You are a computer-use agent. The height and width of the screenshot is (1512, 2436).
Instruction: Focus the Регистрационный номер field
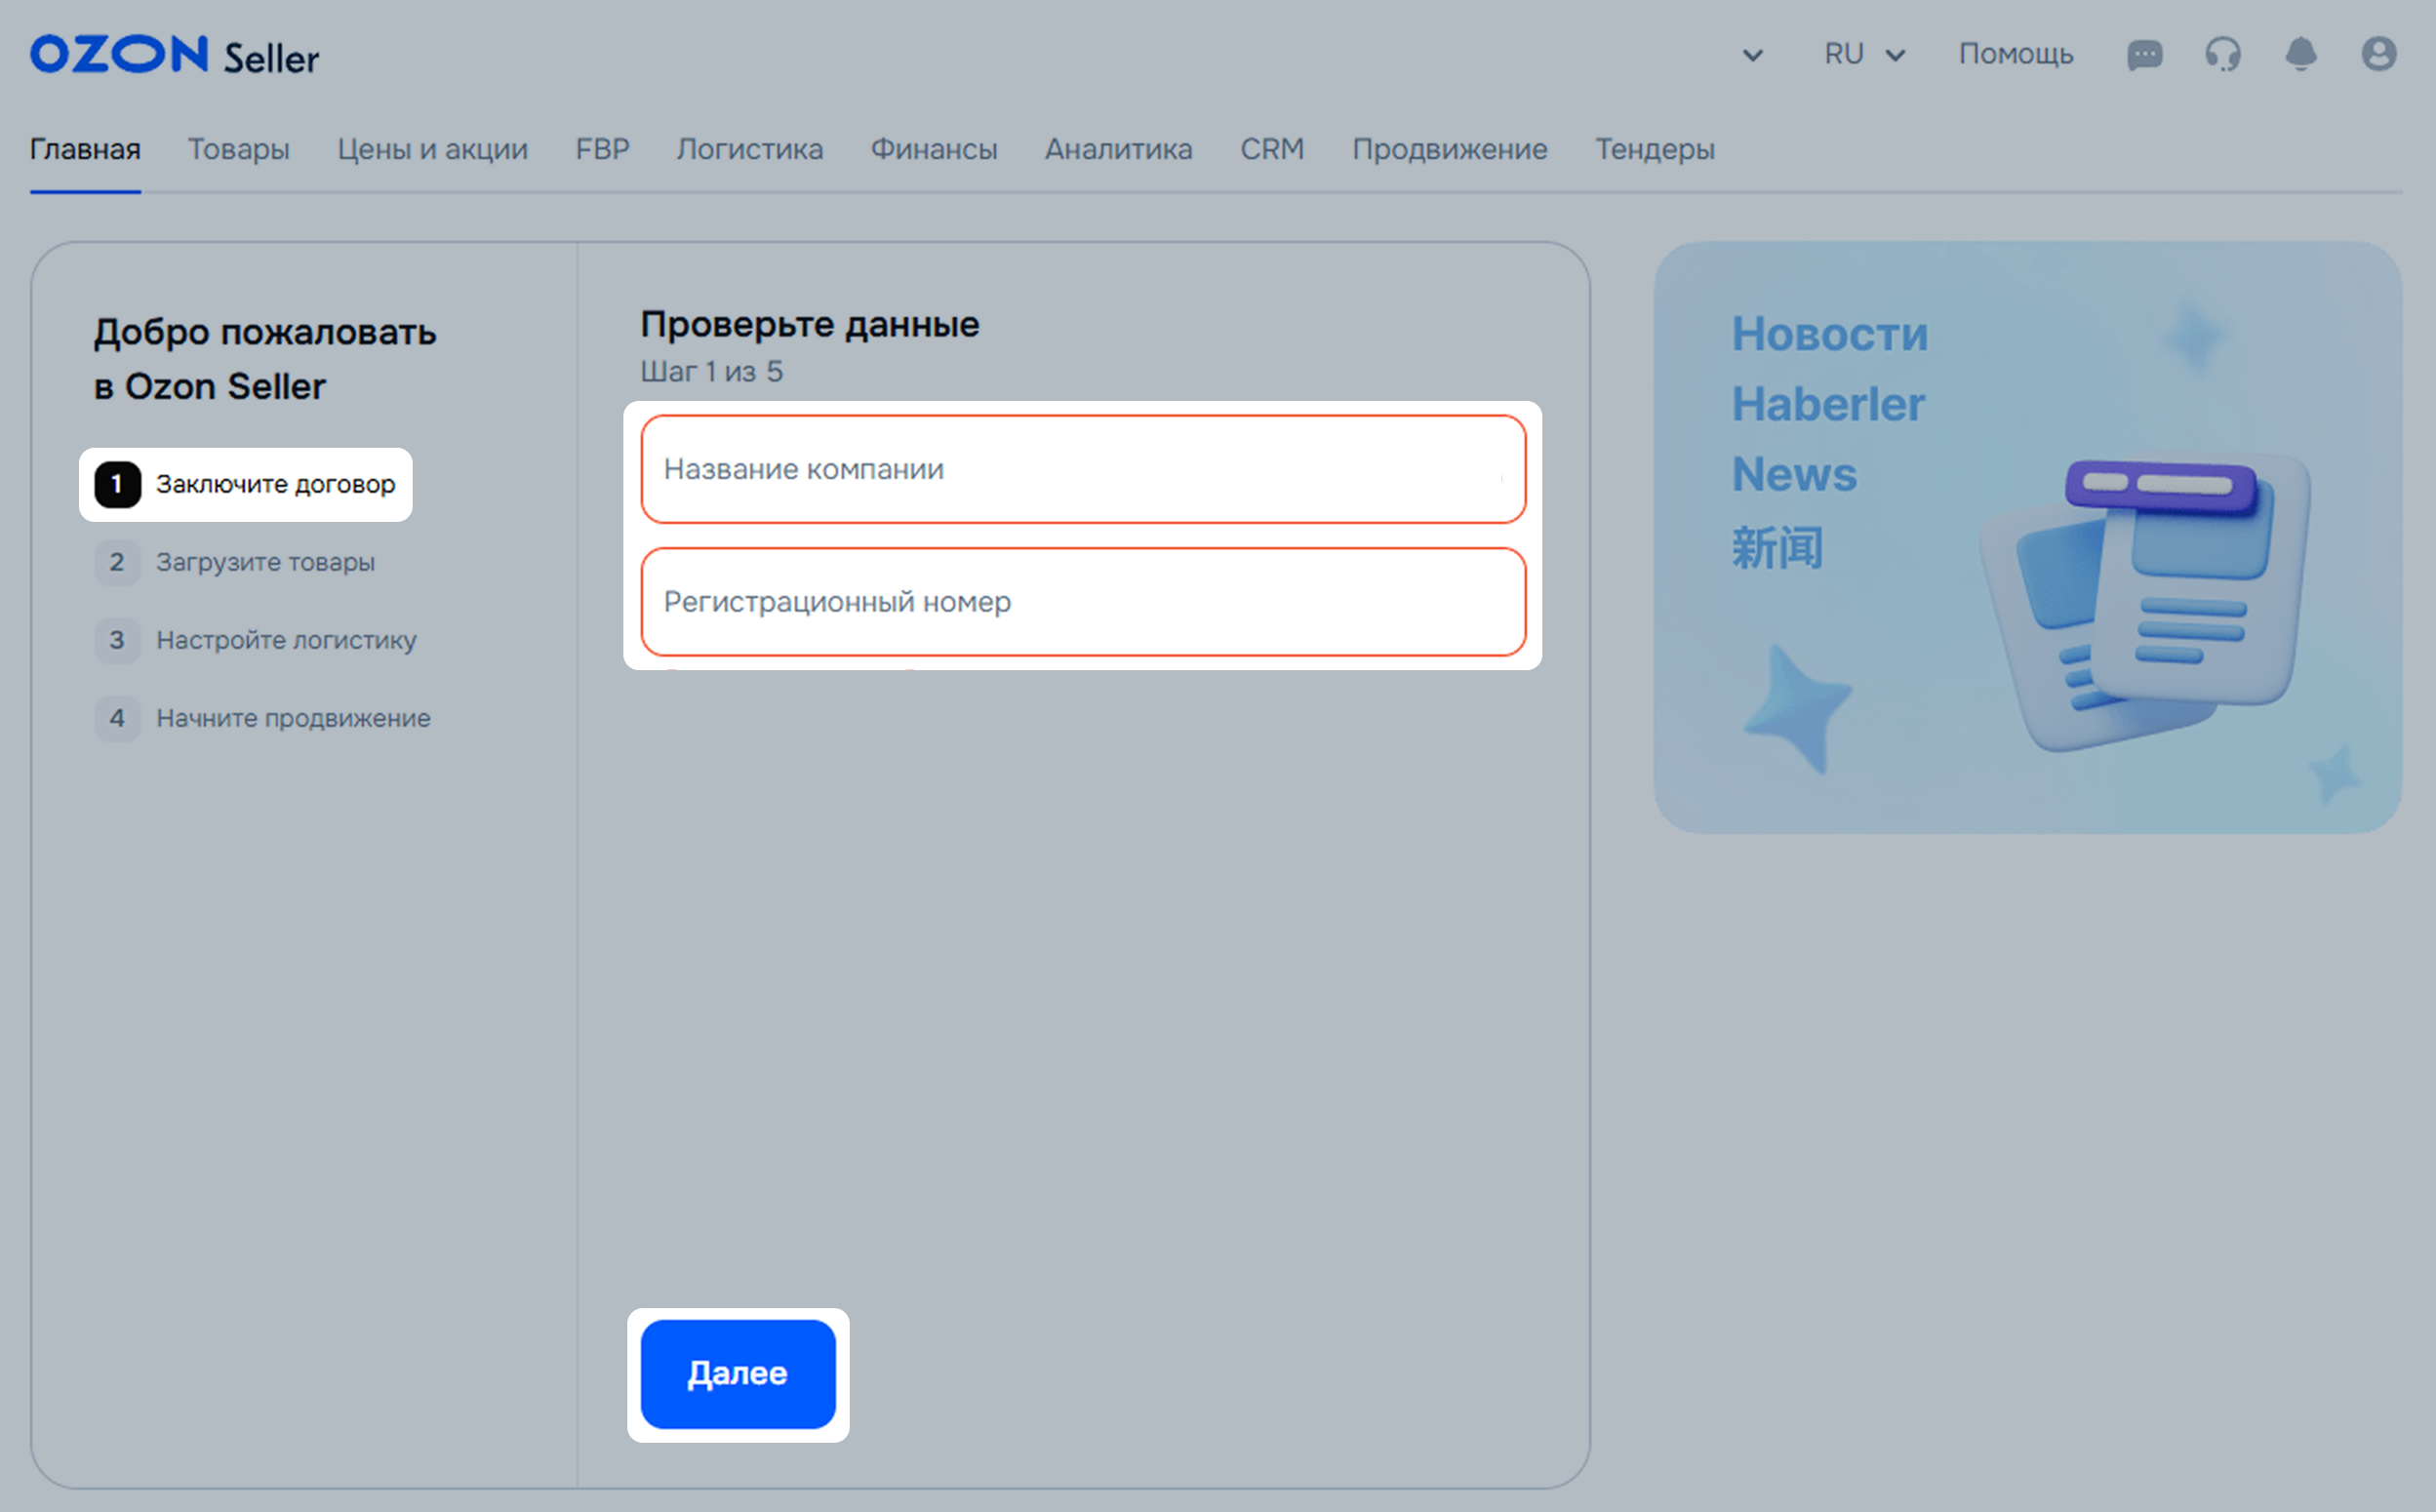click(1083, 602)
